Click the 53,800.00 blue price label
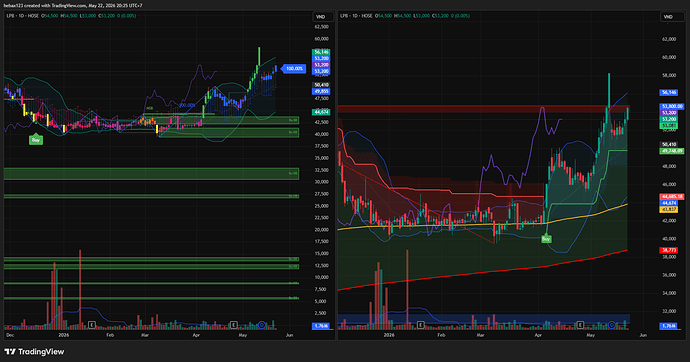This screenshot has height=362, width=690. click(672, 106)
